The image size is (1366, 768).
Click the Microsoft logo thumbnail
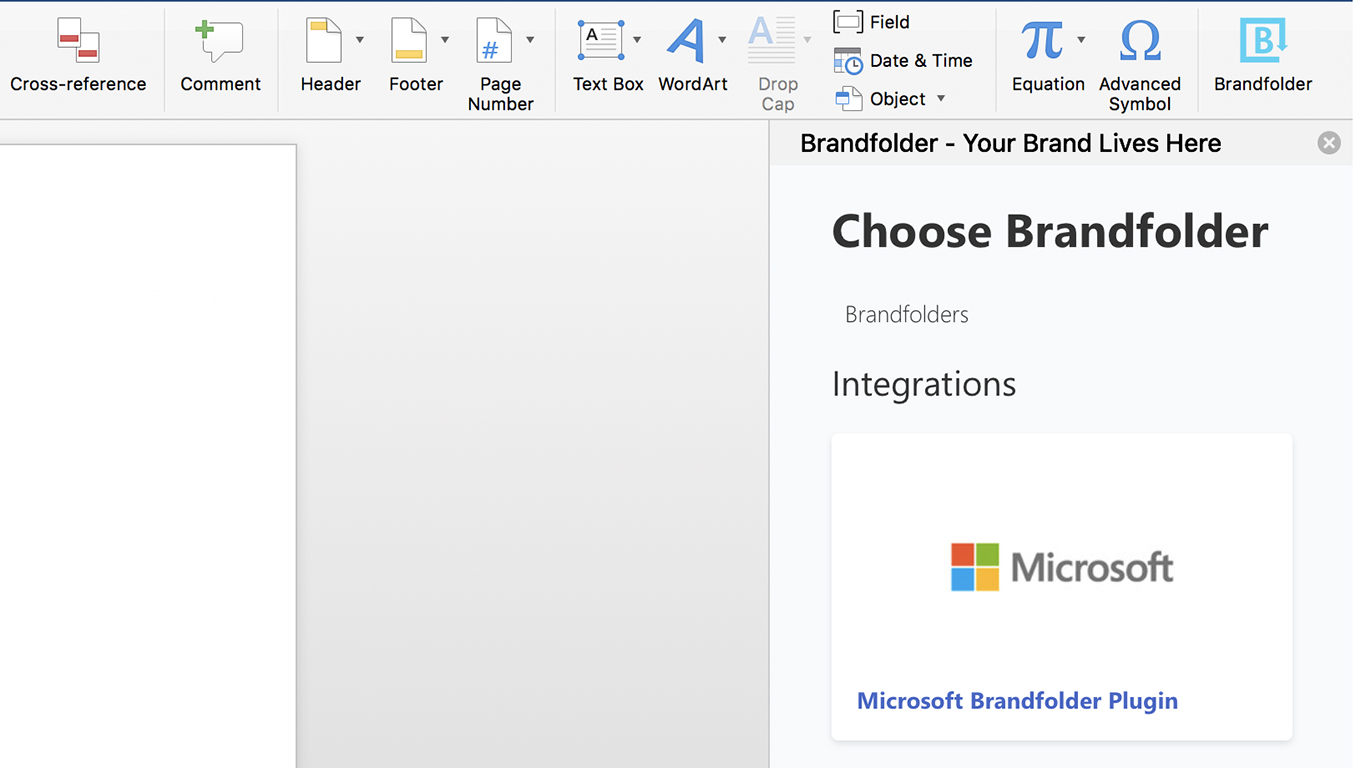click(x=1062, y=568)
